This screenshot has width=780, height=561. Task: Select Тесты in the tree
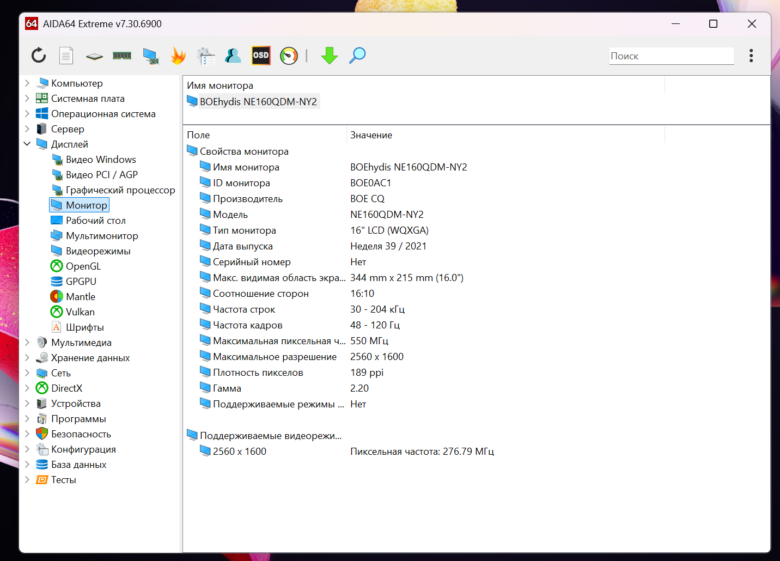pyautogui.click(x=56, y=480)
